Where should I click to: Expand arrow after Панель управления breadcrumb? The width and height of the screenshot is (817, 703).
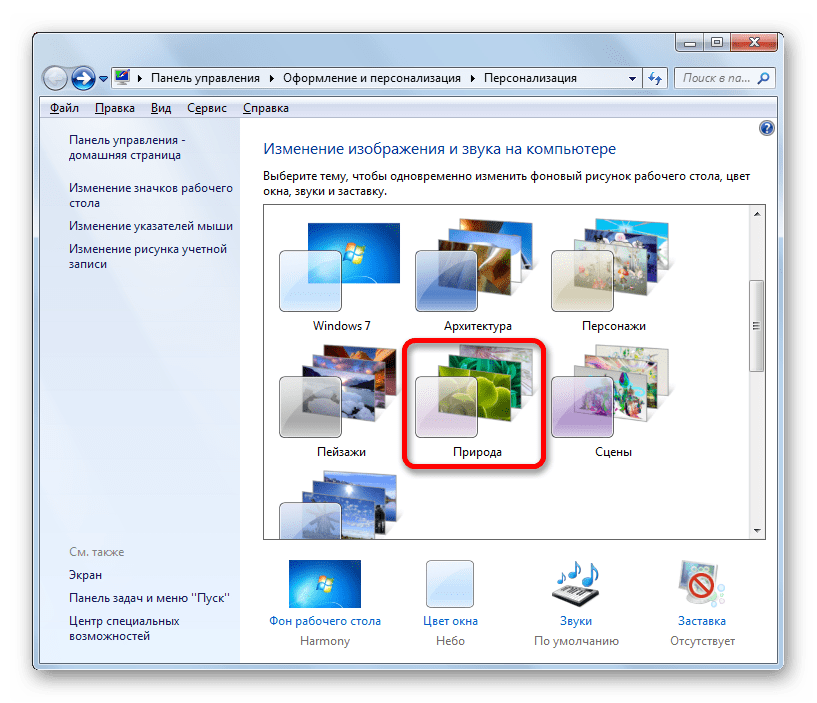point(272,78)
